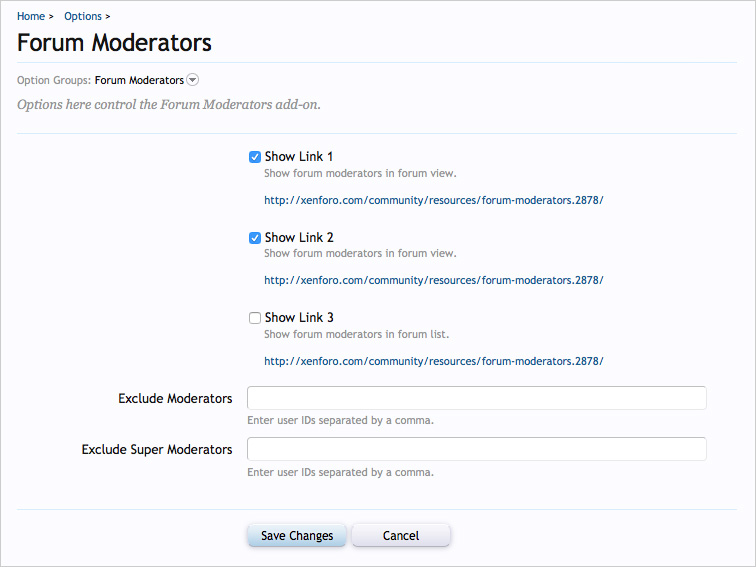Disable the Show Link 2 checkbox

pyautogui.click(x=255, y=238)
